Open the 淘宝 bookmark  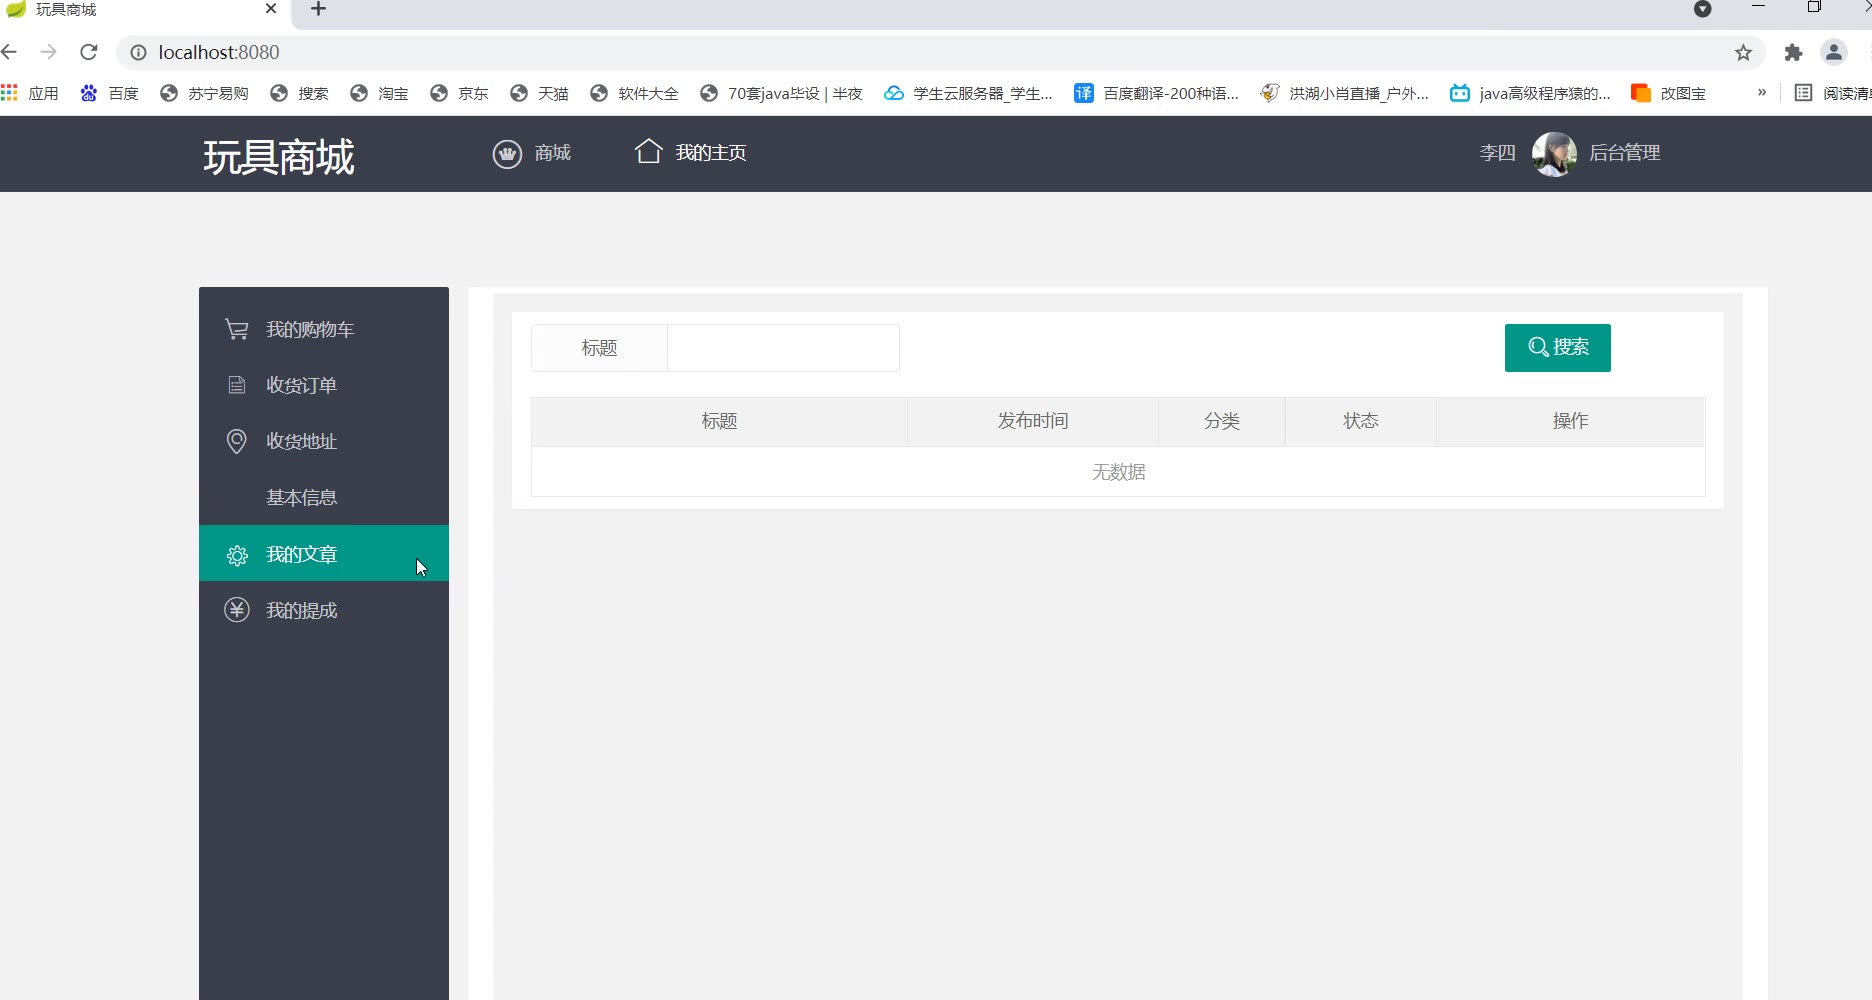[x=379, y=93]
